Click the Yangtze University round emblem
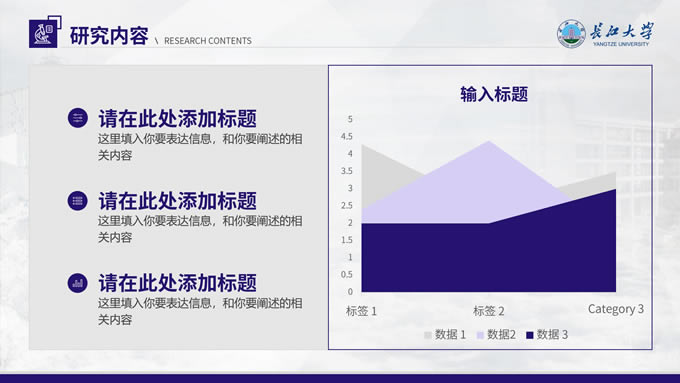This screenshot has height=383, width=680. (571, 34)
